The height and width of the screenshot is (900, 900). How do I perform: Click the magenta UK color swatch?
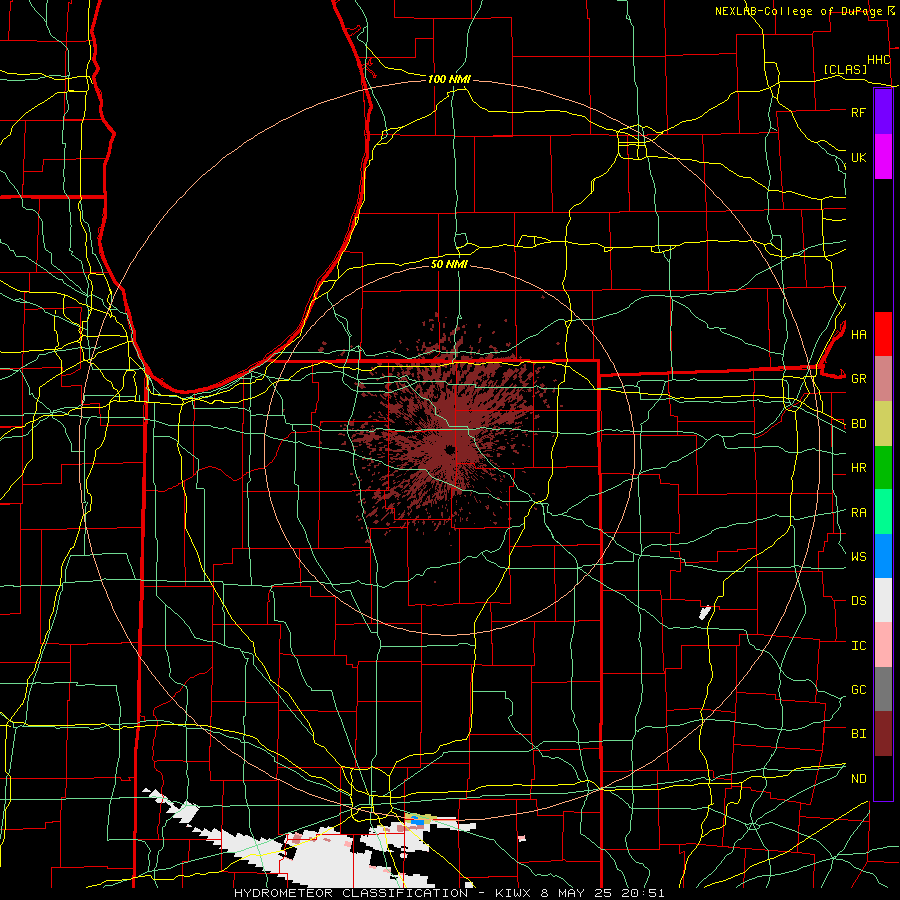point(883,157)
